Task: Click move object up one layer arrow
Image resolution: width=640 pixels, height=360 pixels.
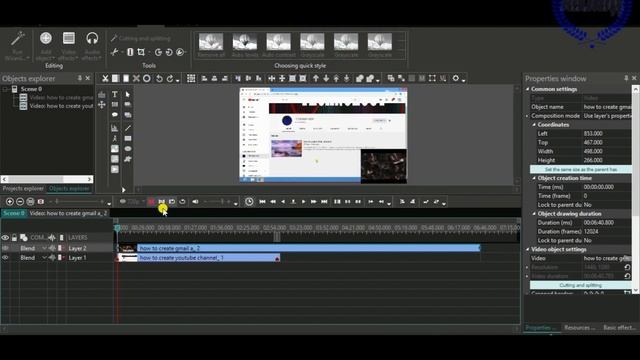Action: (316, 78)
